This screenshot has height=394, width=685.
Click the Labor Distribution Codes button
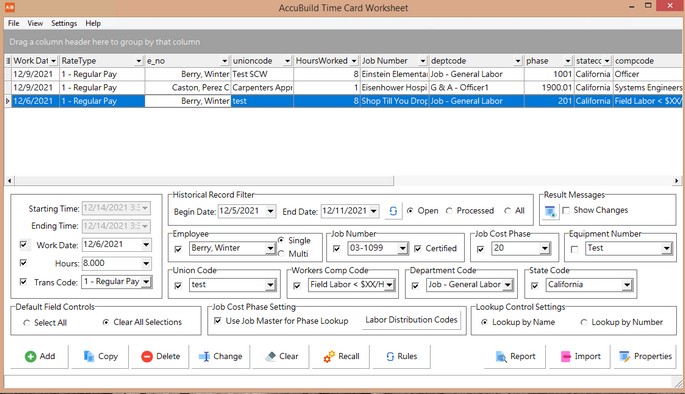[x=411, y=320]
